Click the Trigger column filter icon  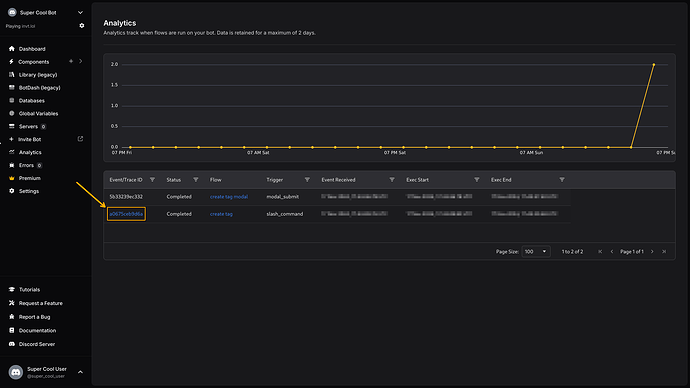(x=307, y=180)
